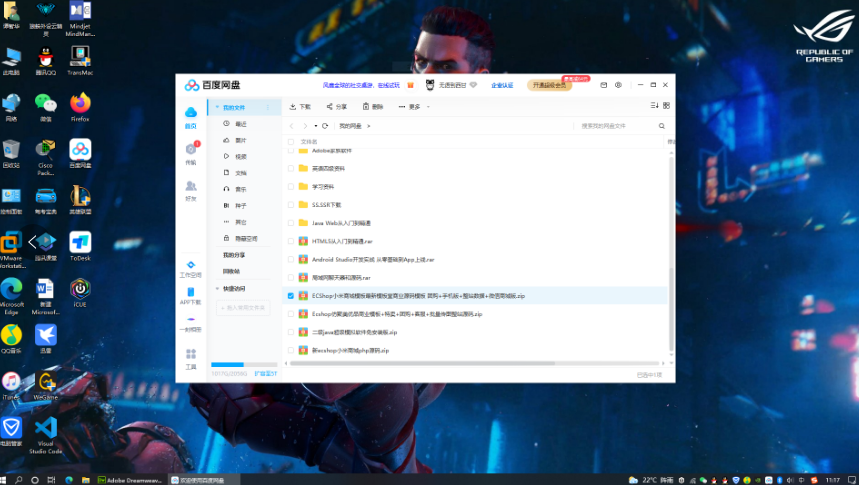Viewport: 859px width, 485px height.
Task: Click the search magnifier icon
Action: pos(662,126)
